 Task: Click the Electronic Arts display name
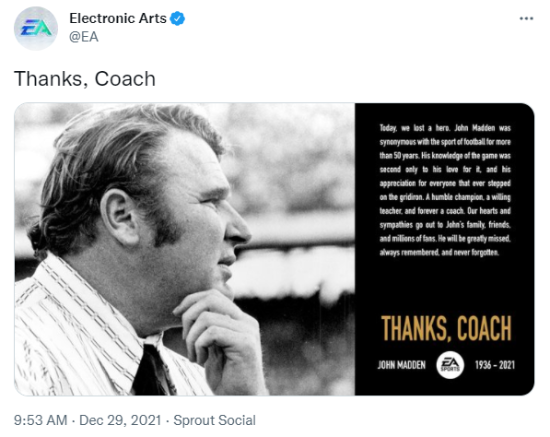pyautogui.click(x=118, y=18)
